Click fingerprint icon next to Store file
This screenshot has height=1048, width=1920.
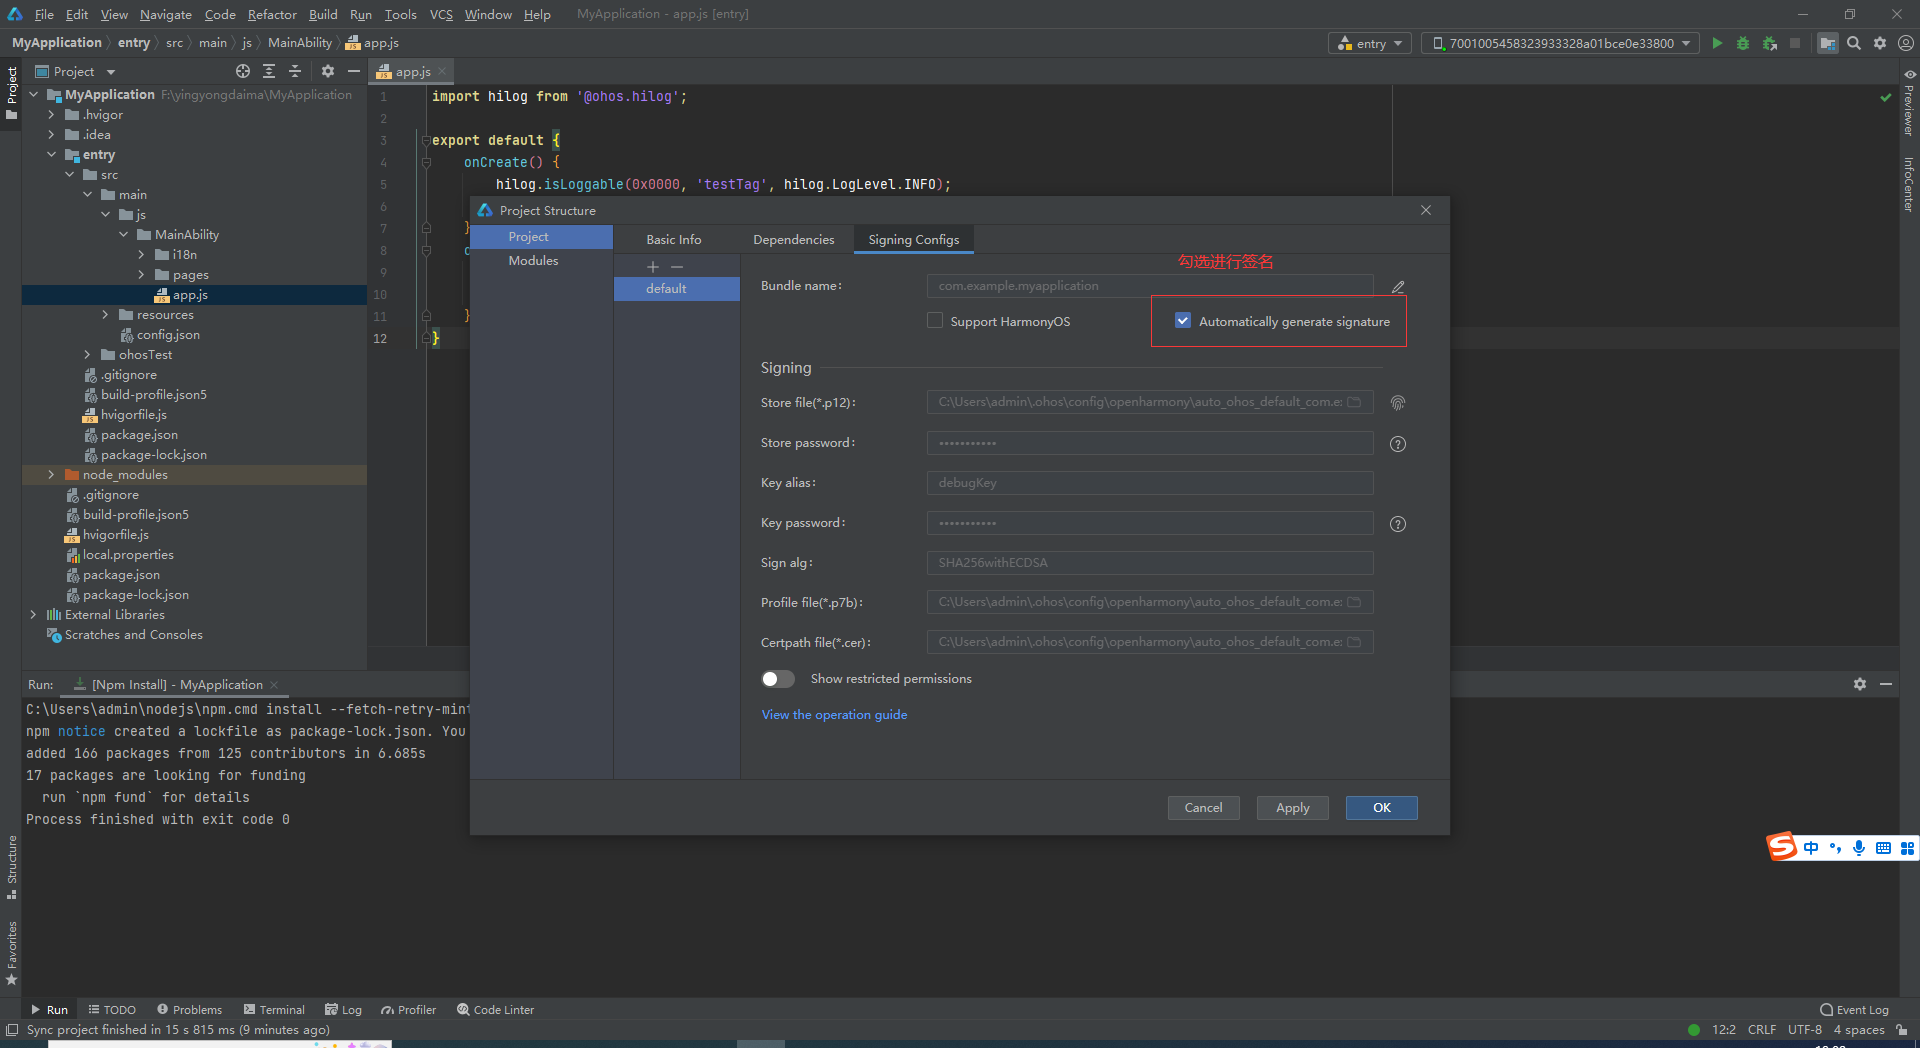tap(1398, 403)
